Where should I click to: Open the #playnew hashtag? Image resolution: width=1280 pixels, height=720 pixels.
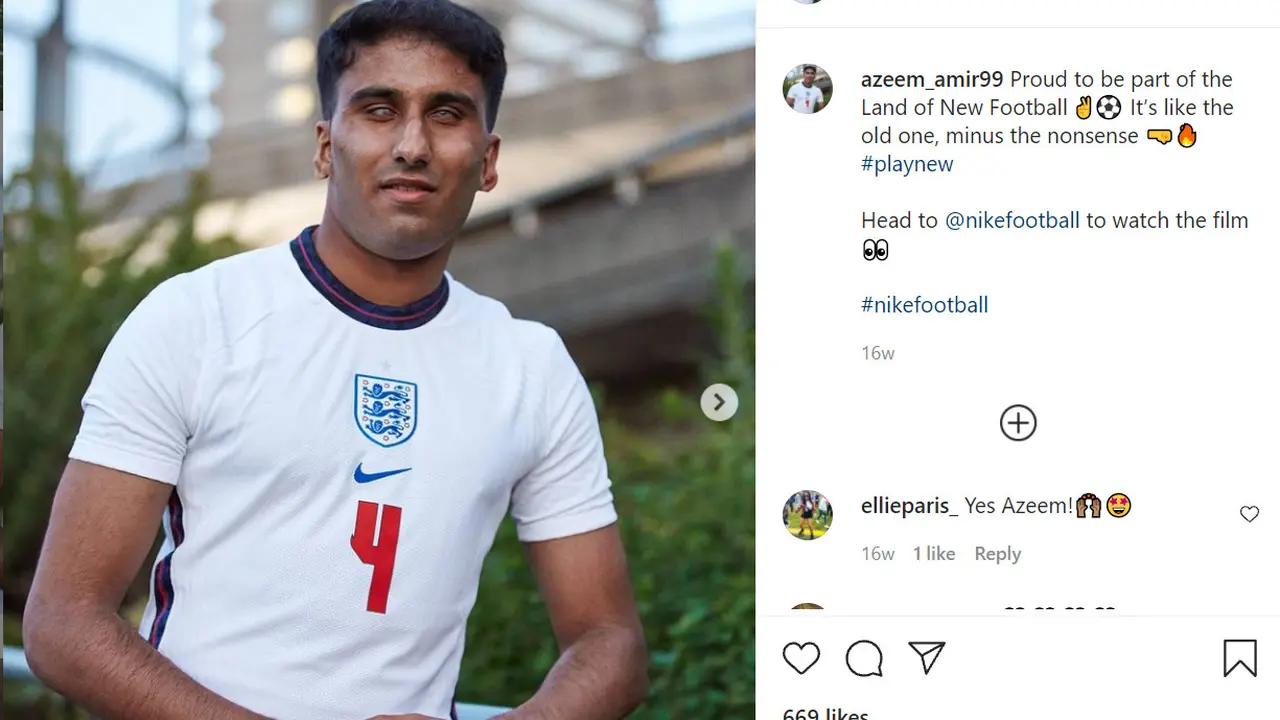tap(907, 164)
